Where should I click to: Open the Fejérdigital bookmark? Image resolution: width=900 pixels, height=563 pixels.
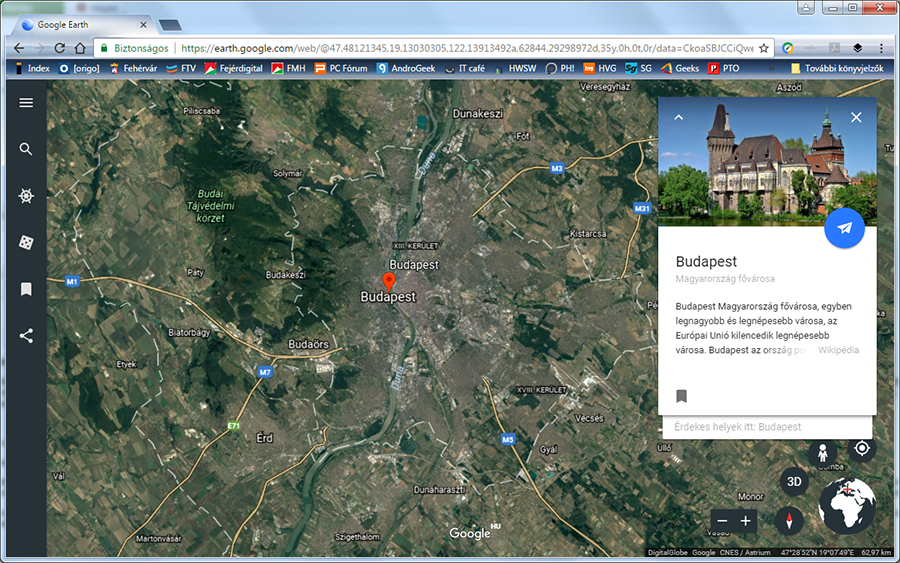point(234,68)
